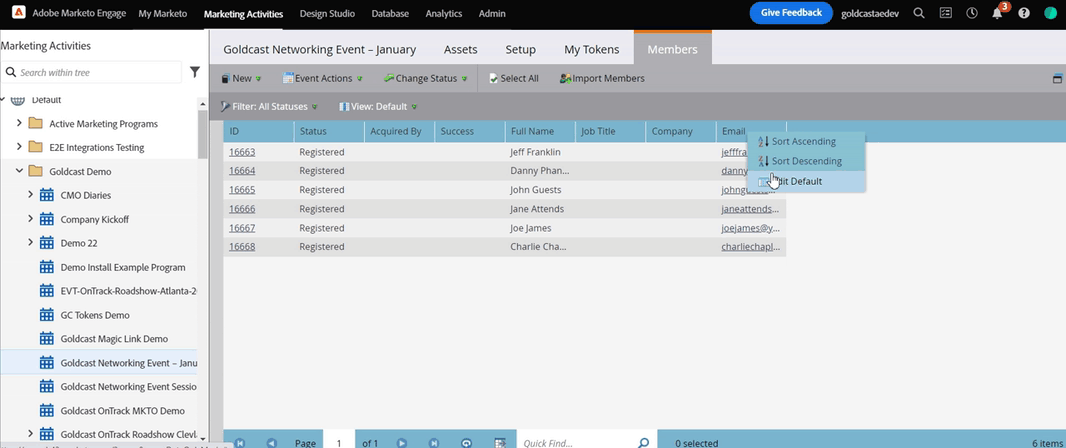Click the Quick Find search magnifier
Screen dimensions: 1066x448
click(x=643, y=443)
